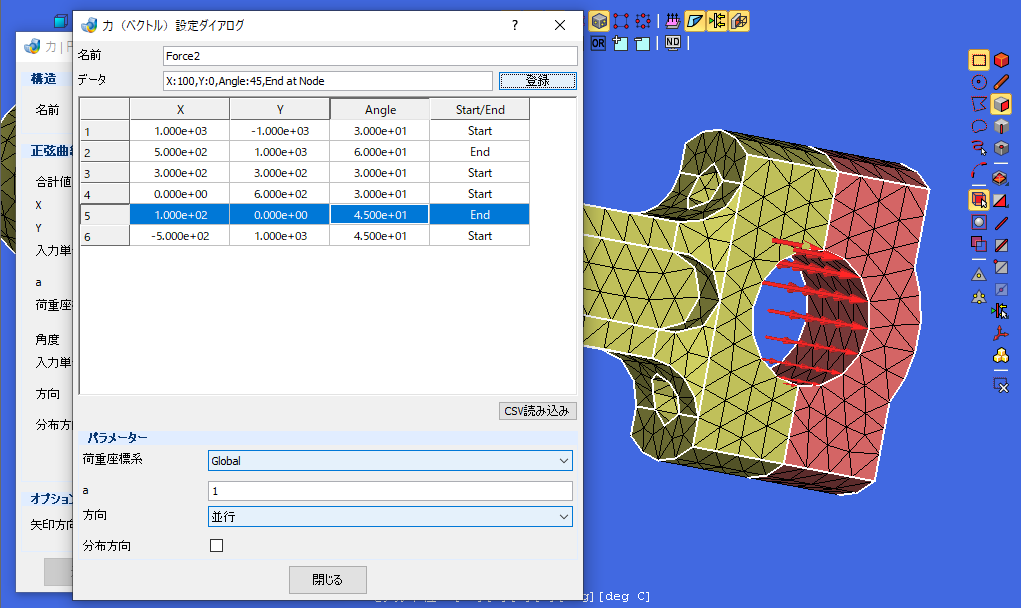1021x608 pixels.
Task: Toggle the OR selection mode icon
Action: (598, 43)
